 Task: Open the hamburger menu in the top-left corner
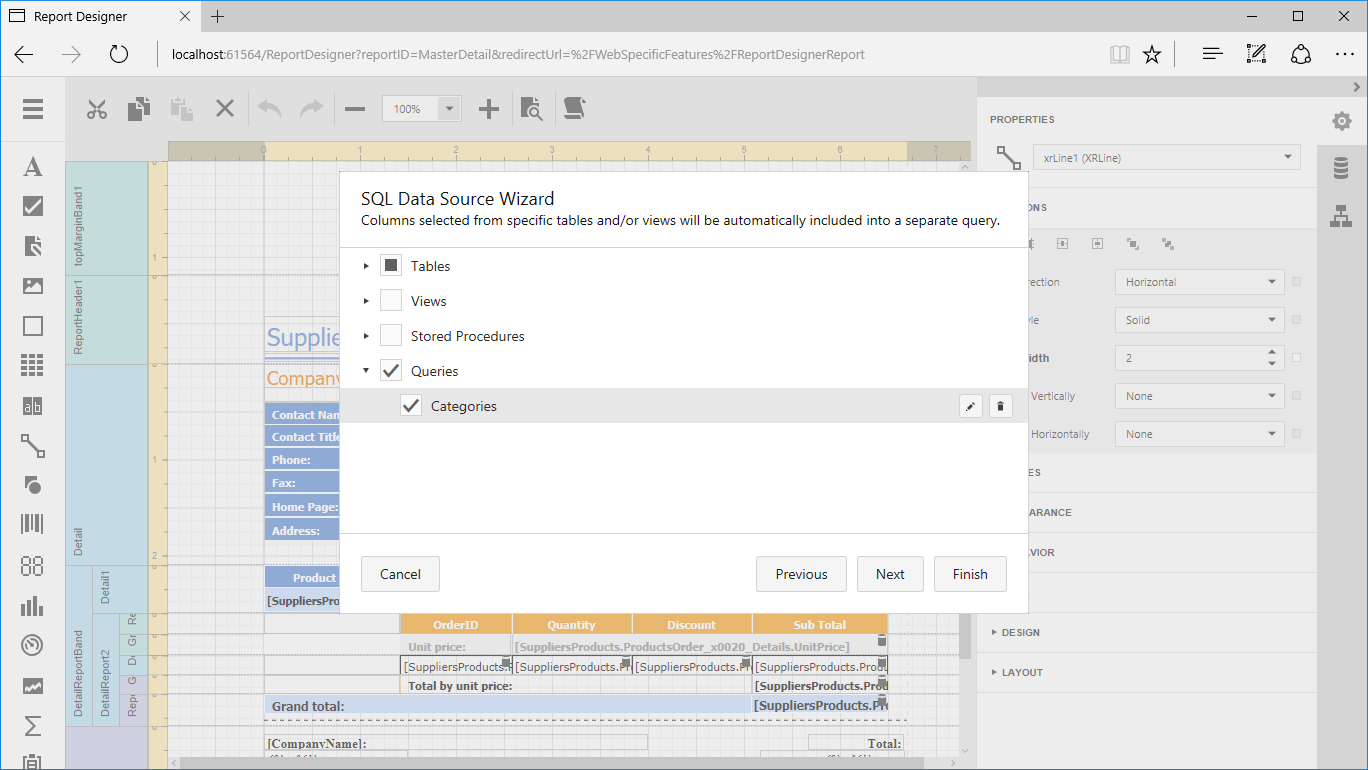pyautogui.click(x=33, y=110)
